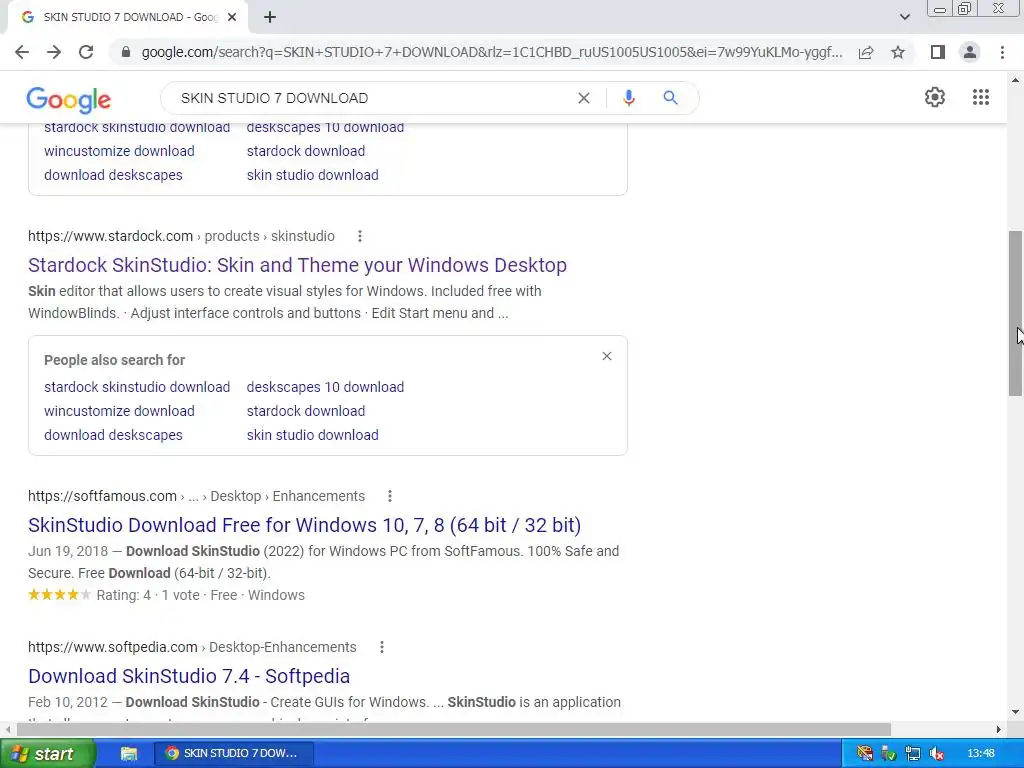Dismiss the People also search for box
Image resolution: width=1024 pixels, height=768 pixels.
pyautogui.click(x=607, y=356)
